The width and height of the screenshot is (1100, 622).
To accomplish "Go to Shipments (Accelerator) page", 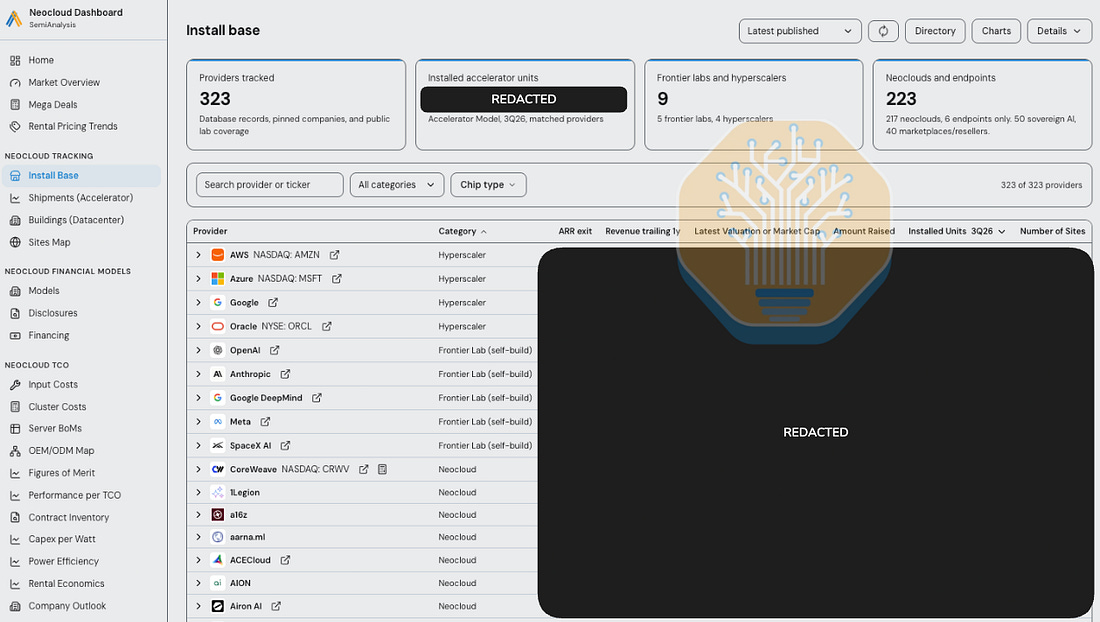I will click(80, 198).
